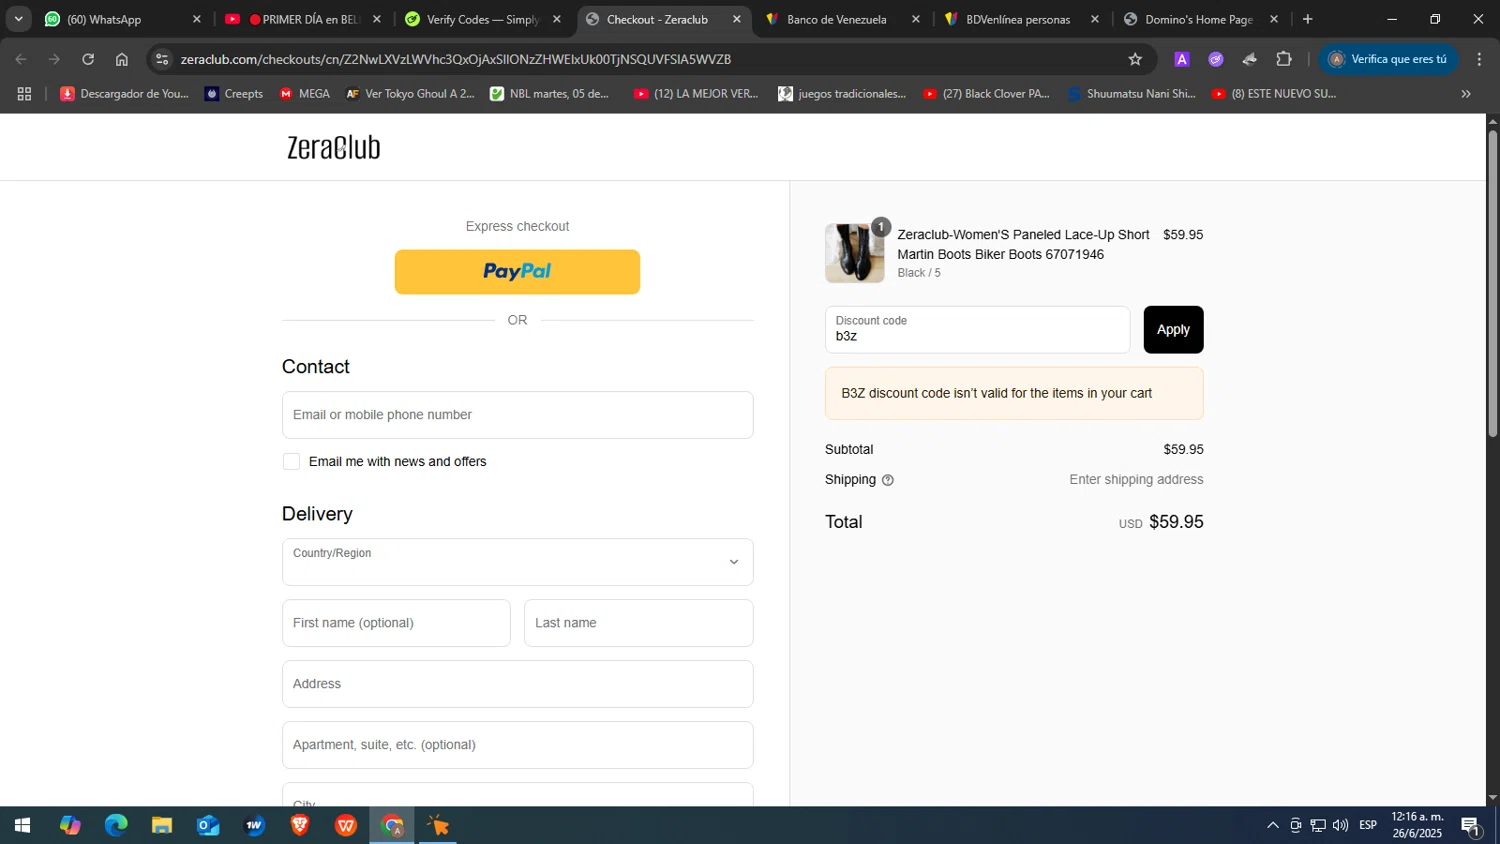The width and height of the screenshot is (1500, 844).
Task: Click the Apartment, suite, etc. field
Action: coord(517,745)
